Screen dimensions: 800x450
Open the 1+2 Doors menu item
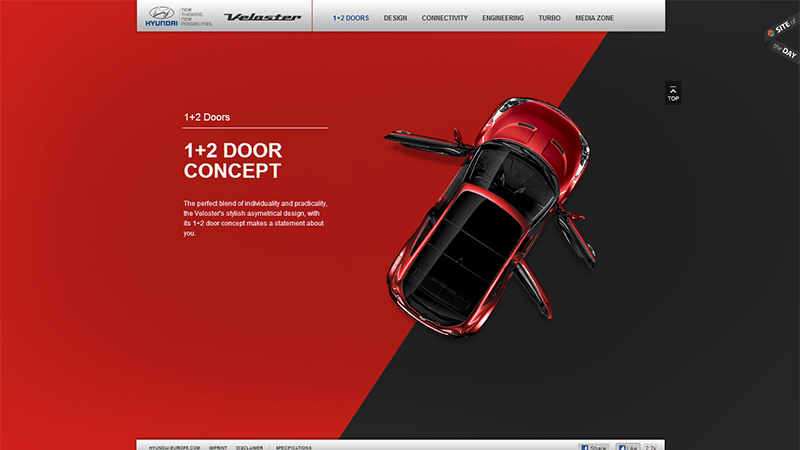(351, 18)
